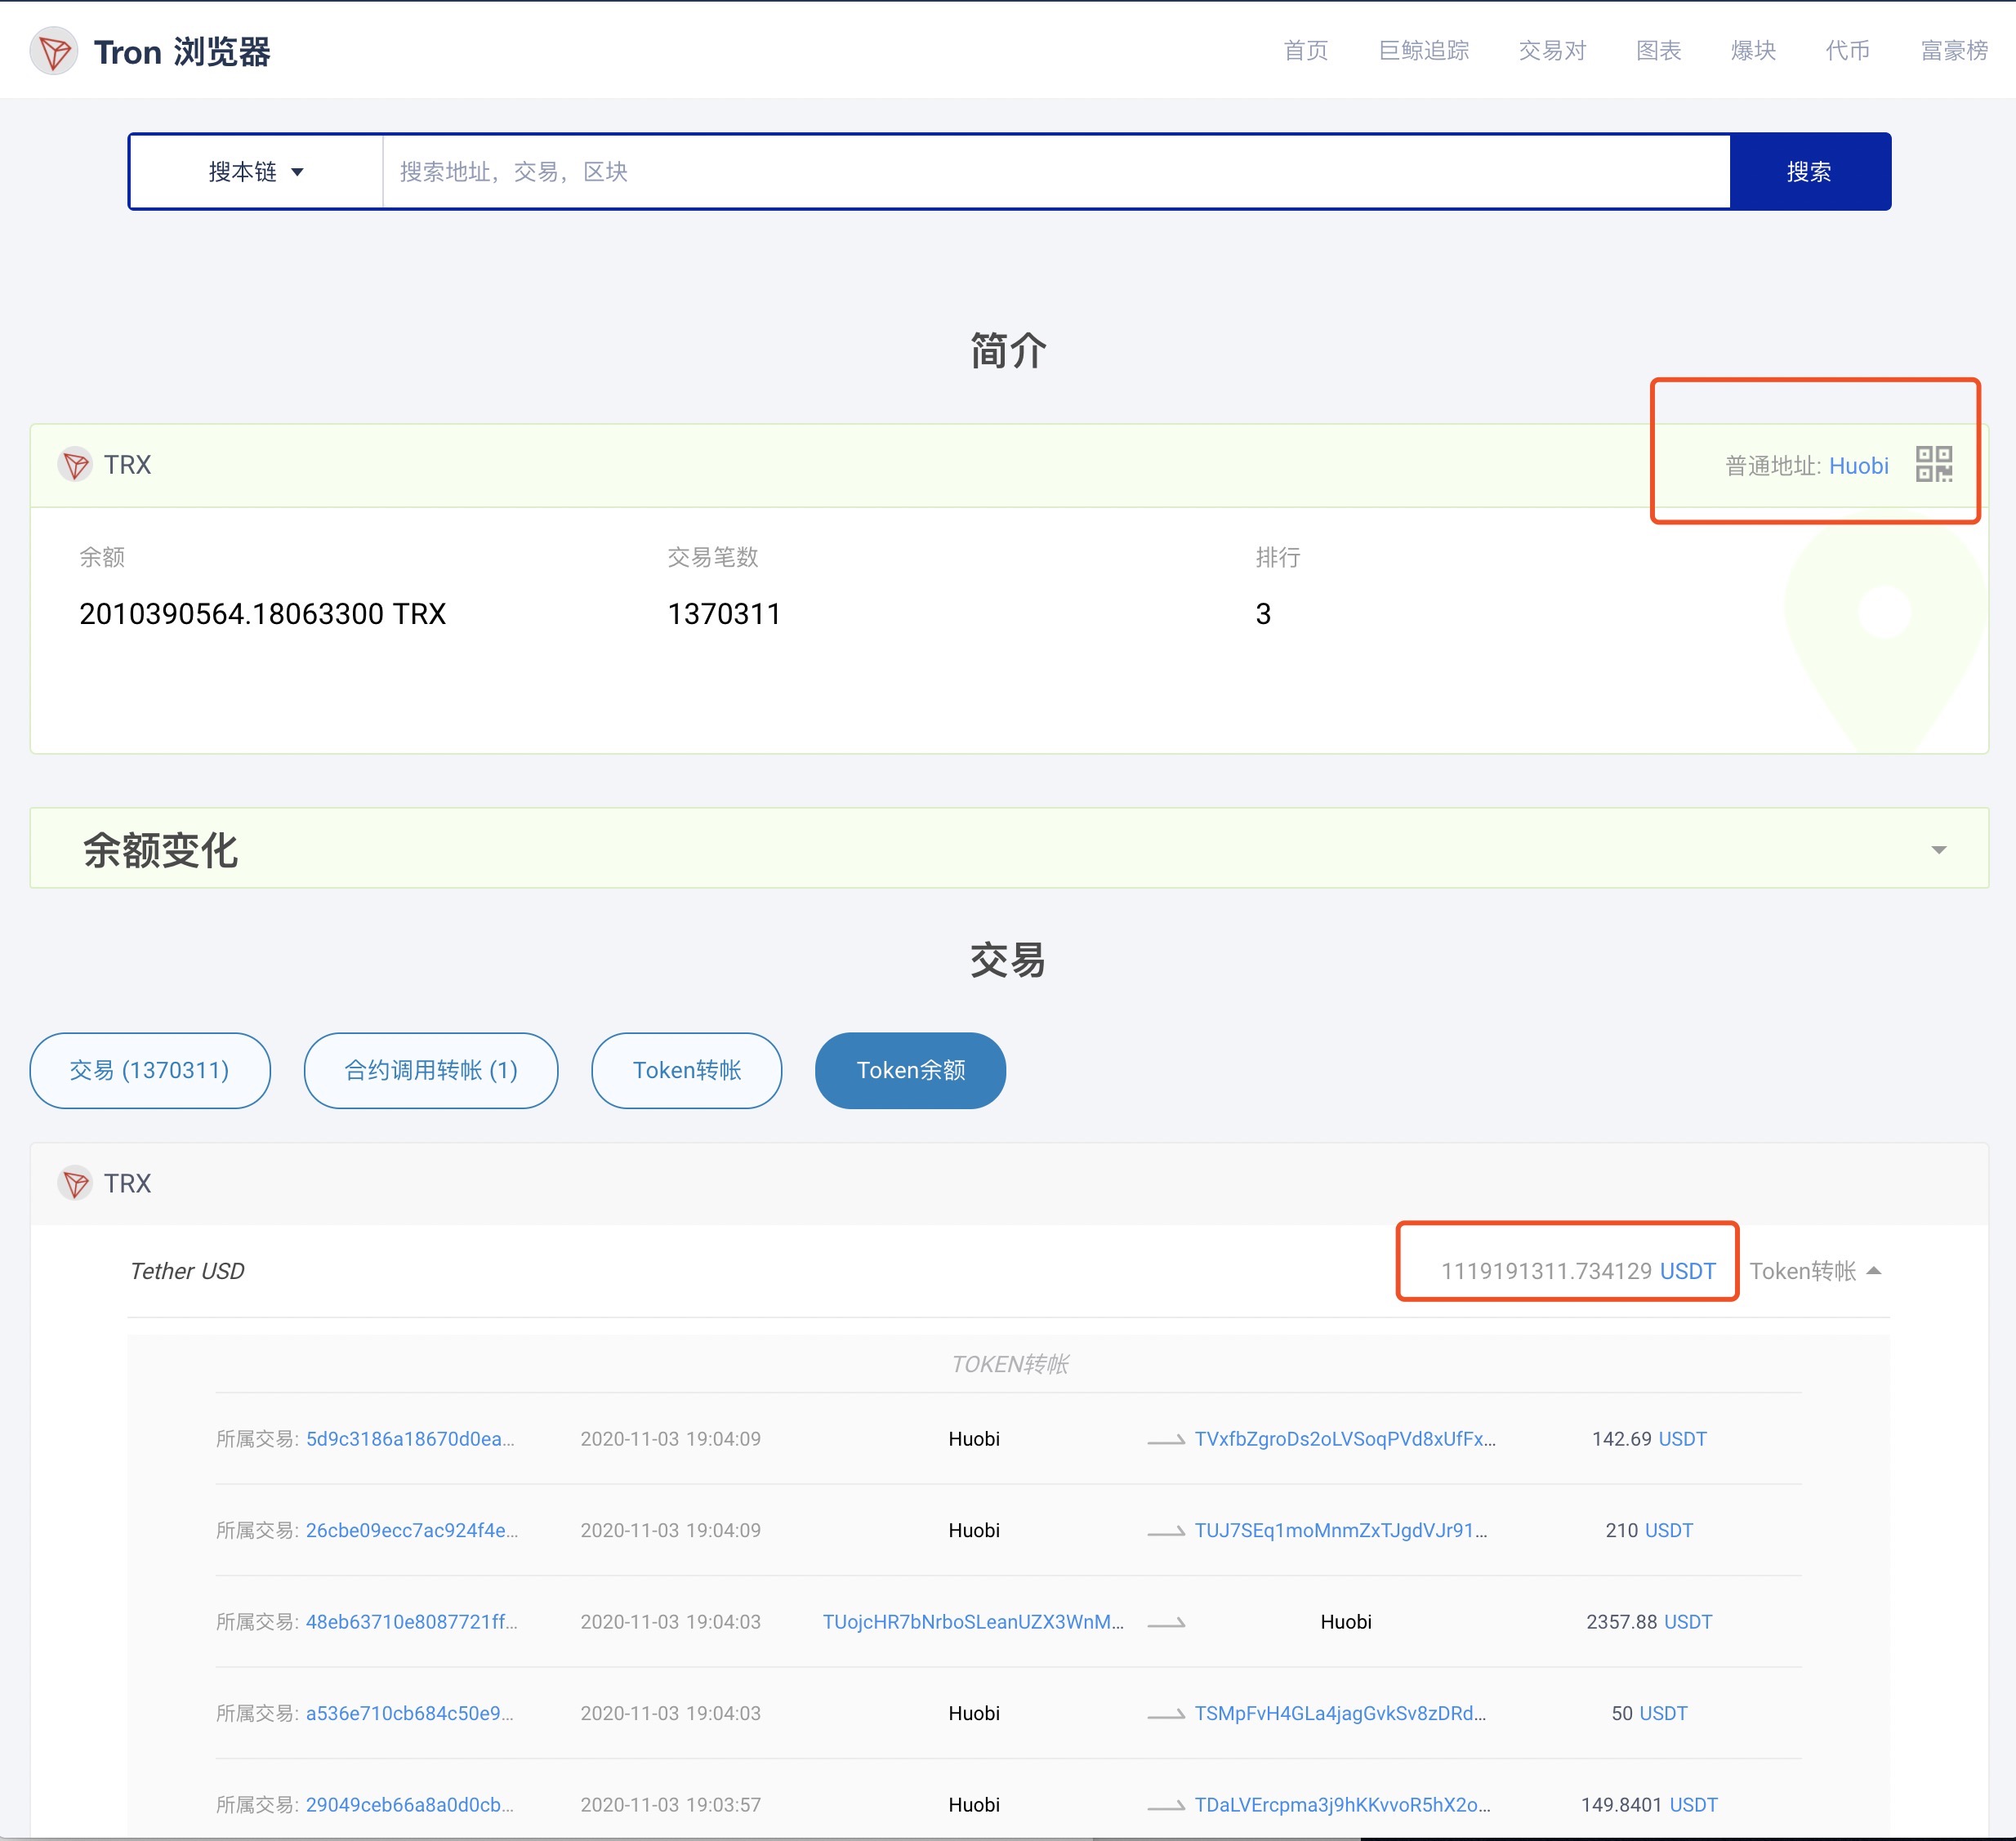Click Huobi sender in the 142.69 row
Screen dimensions: 2016x1841
pyautogui.click(x=974, y=1439)
